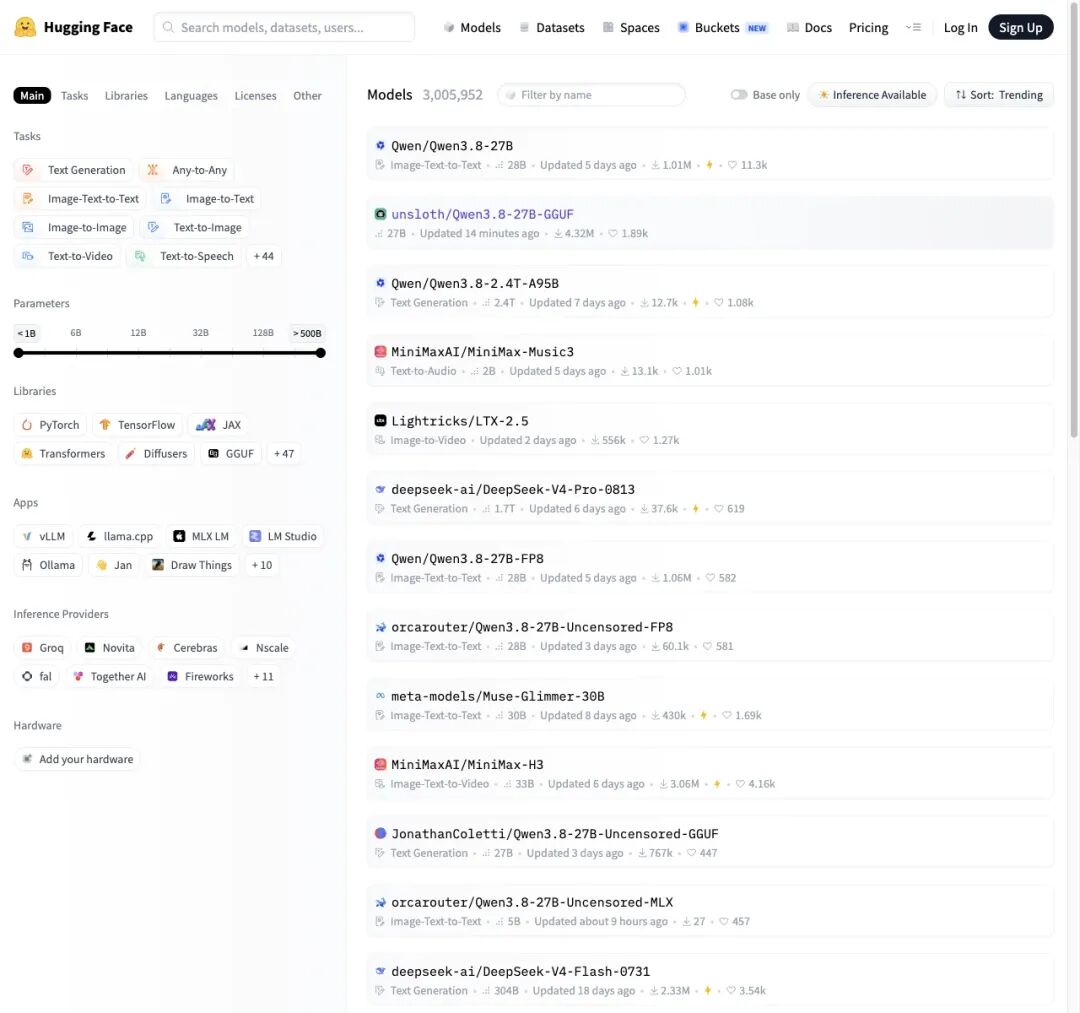
Task: Switch to the Tasks filter tab
Action: (74, 96)
